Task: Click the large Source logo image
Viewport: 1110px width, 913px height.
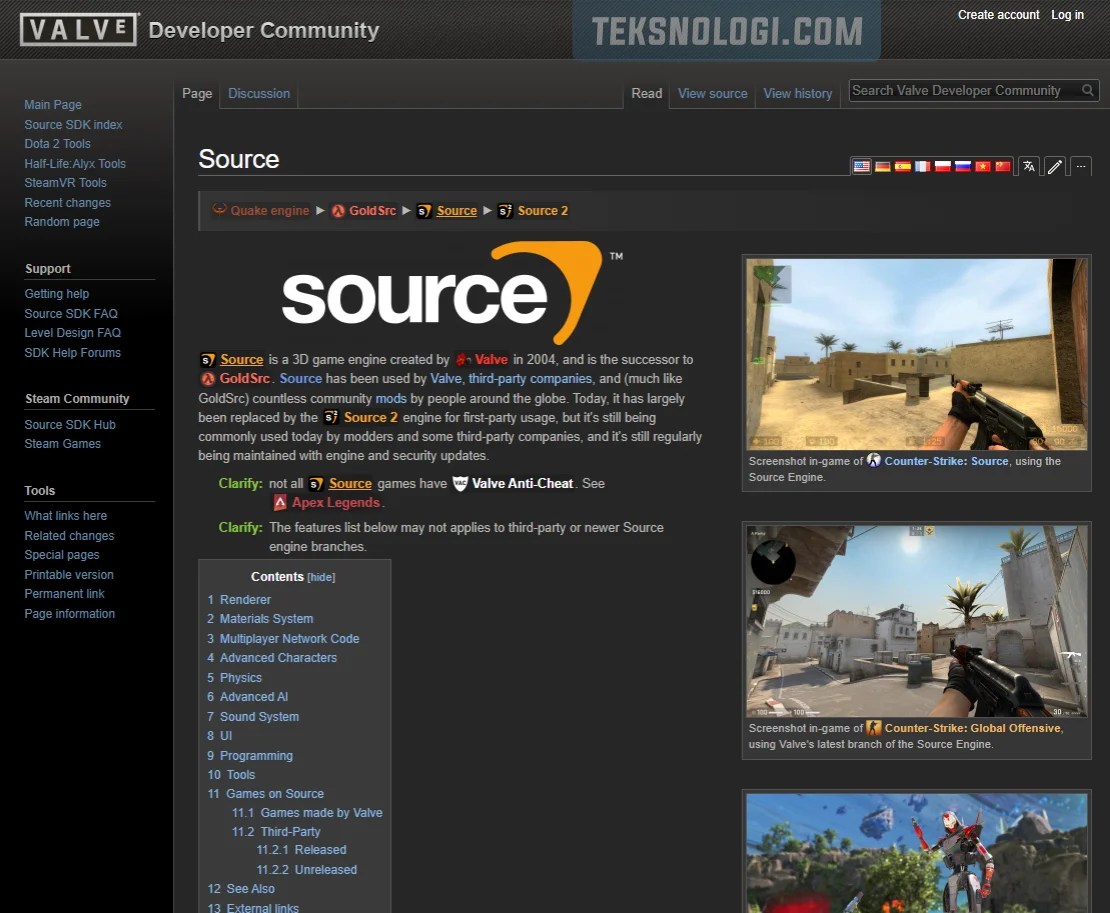Action: pos(452,293)
